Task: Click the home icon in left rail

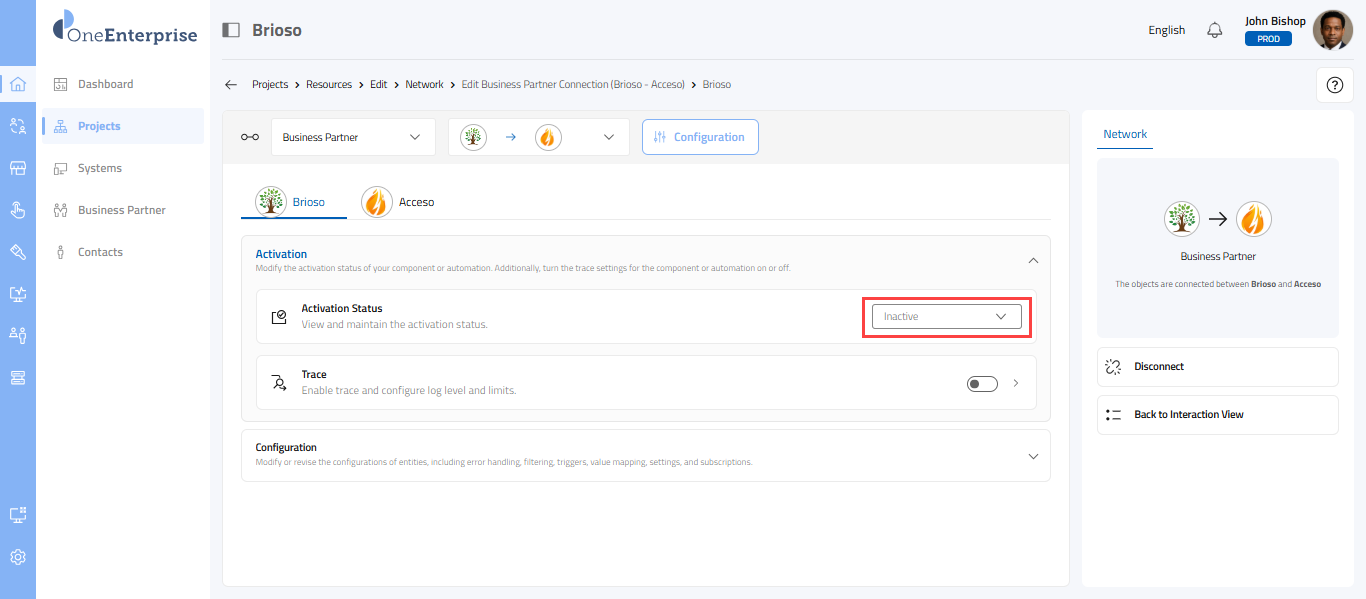Action: click(18, 84)
